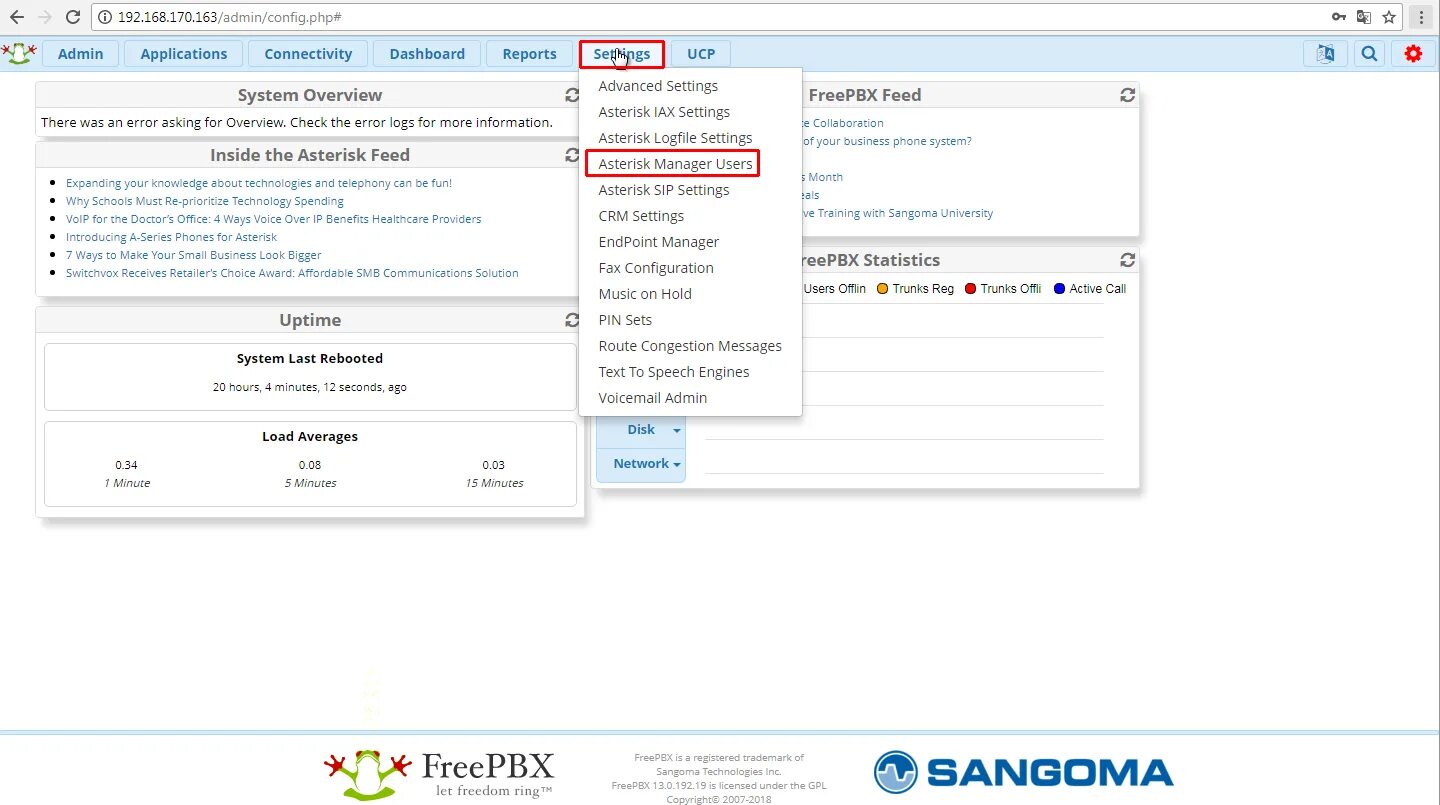Click the Sangoma logo in footer
Screen dimensions: 1440x805
point(1024,772)
